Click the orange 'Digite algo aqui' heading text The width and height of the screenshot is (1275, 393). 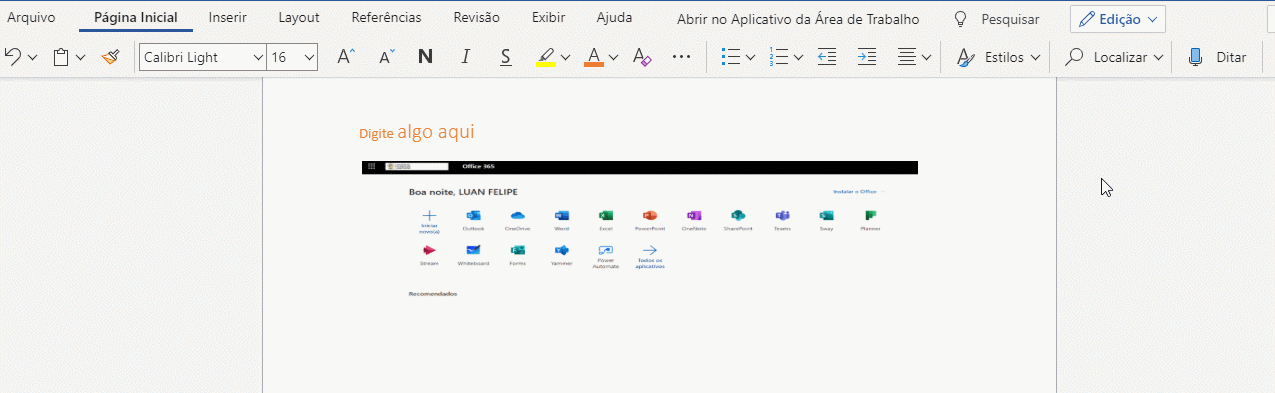[417, 132]
